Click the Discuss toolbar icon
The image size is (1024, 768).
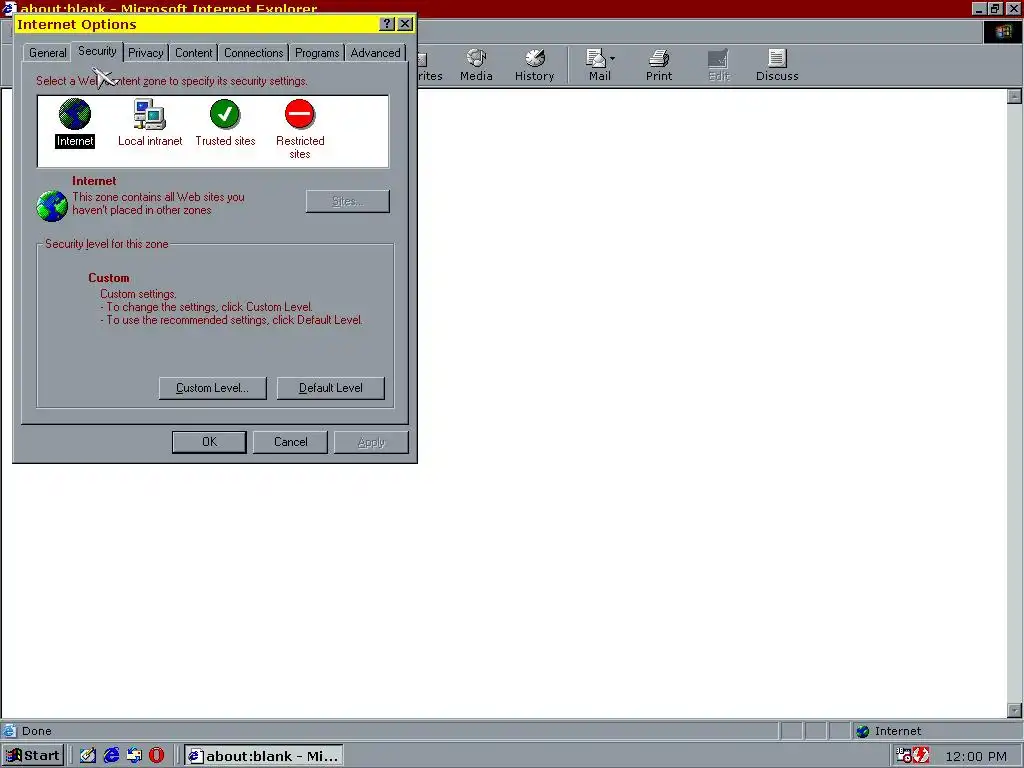pyautogui.click(x=777, y=59)
